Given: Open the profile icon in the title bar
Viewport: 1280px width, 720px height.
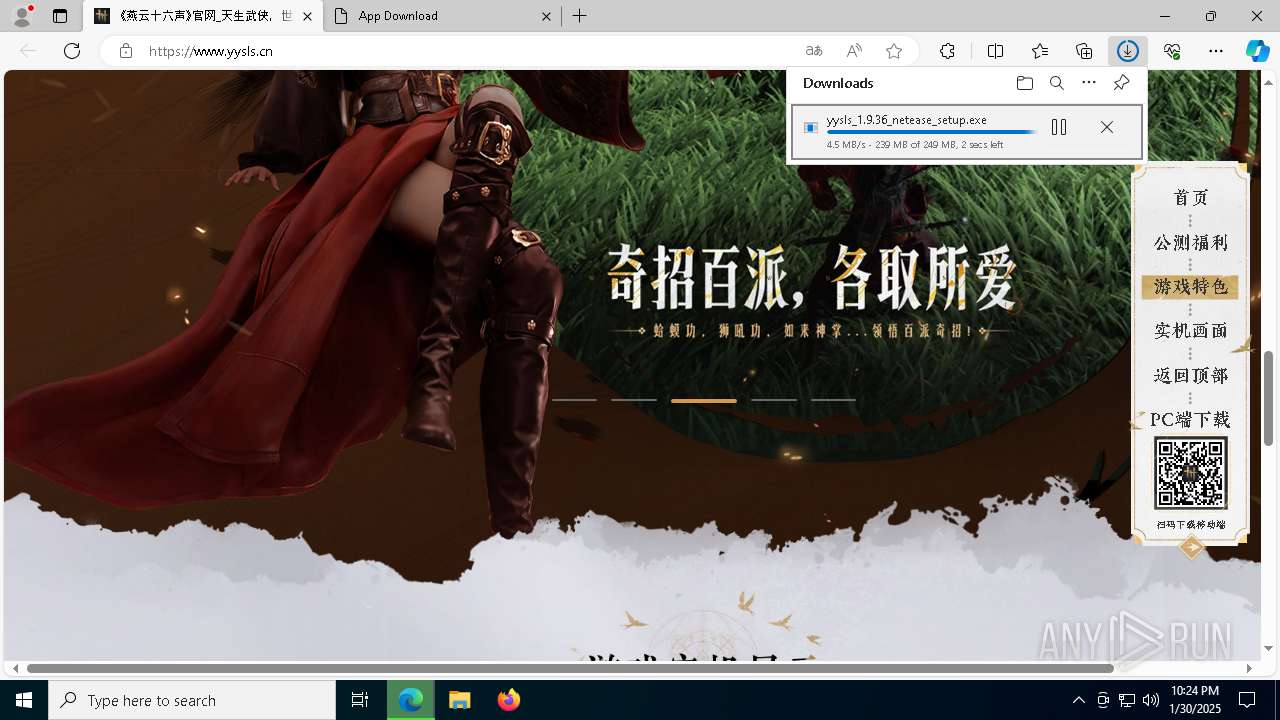Looking at the screenshot, I should (21, 16).
